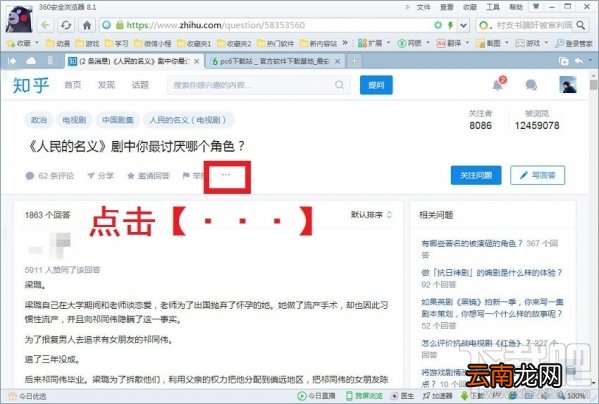This screenshot has width=599, height=404.
Task: Open Zhihu notifications bell icon
Action: (x=498, y=84)
